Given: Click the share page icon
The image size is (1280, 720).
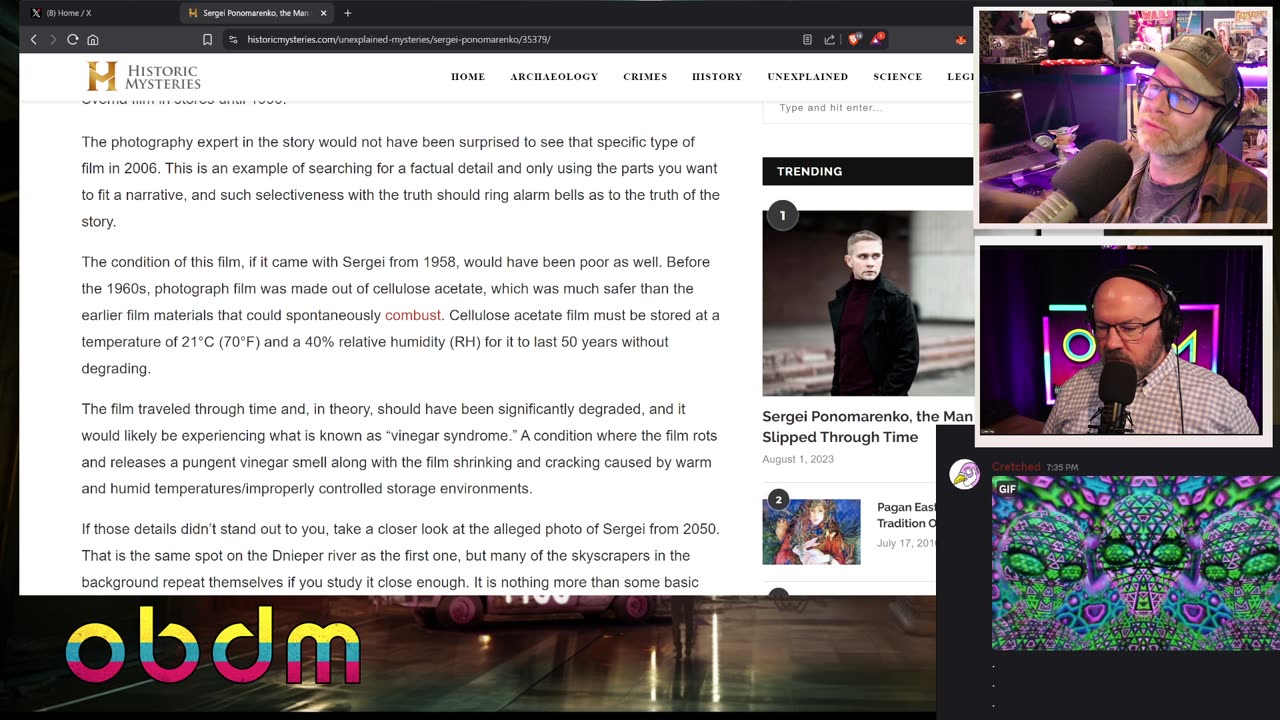Looking at the screenshot, I should click(x=829, y=39).
